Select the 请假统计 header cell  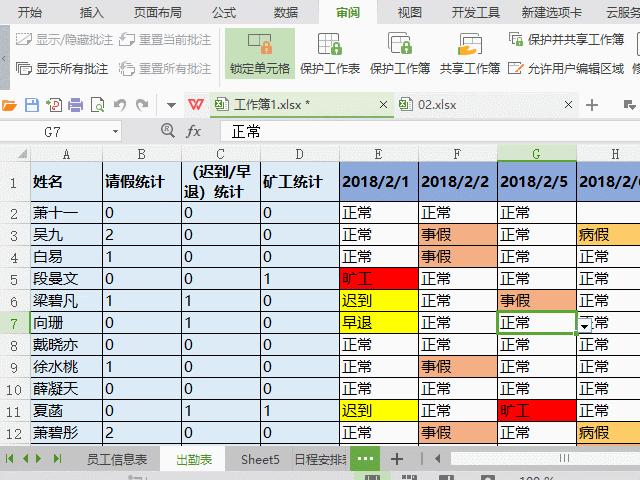[142, 181]
